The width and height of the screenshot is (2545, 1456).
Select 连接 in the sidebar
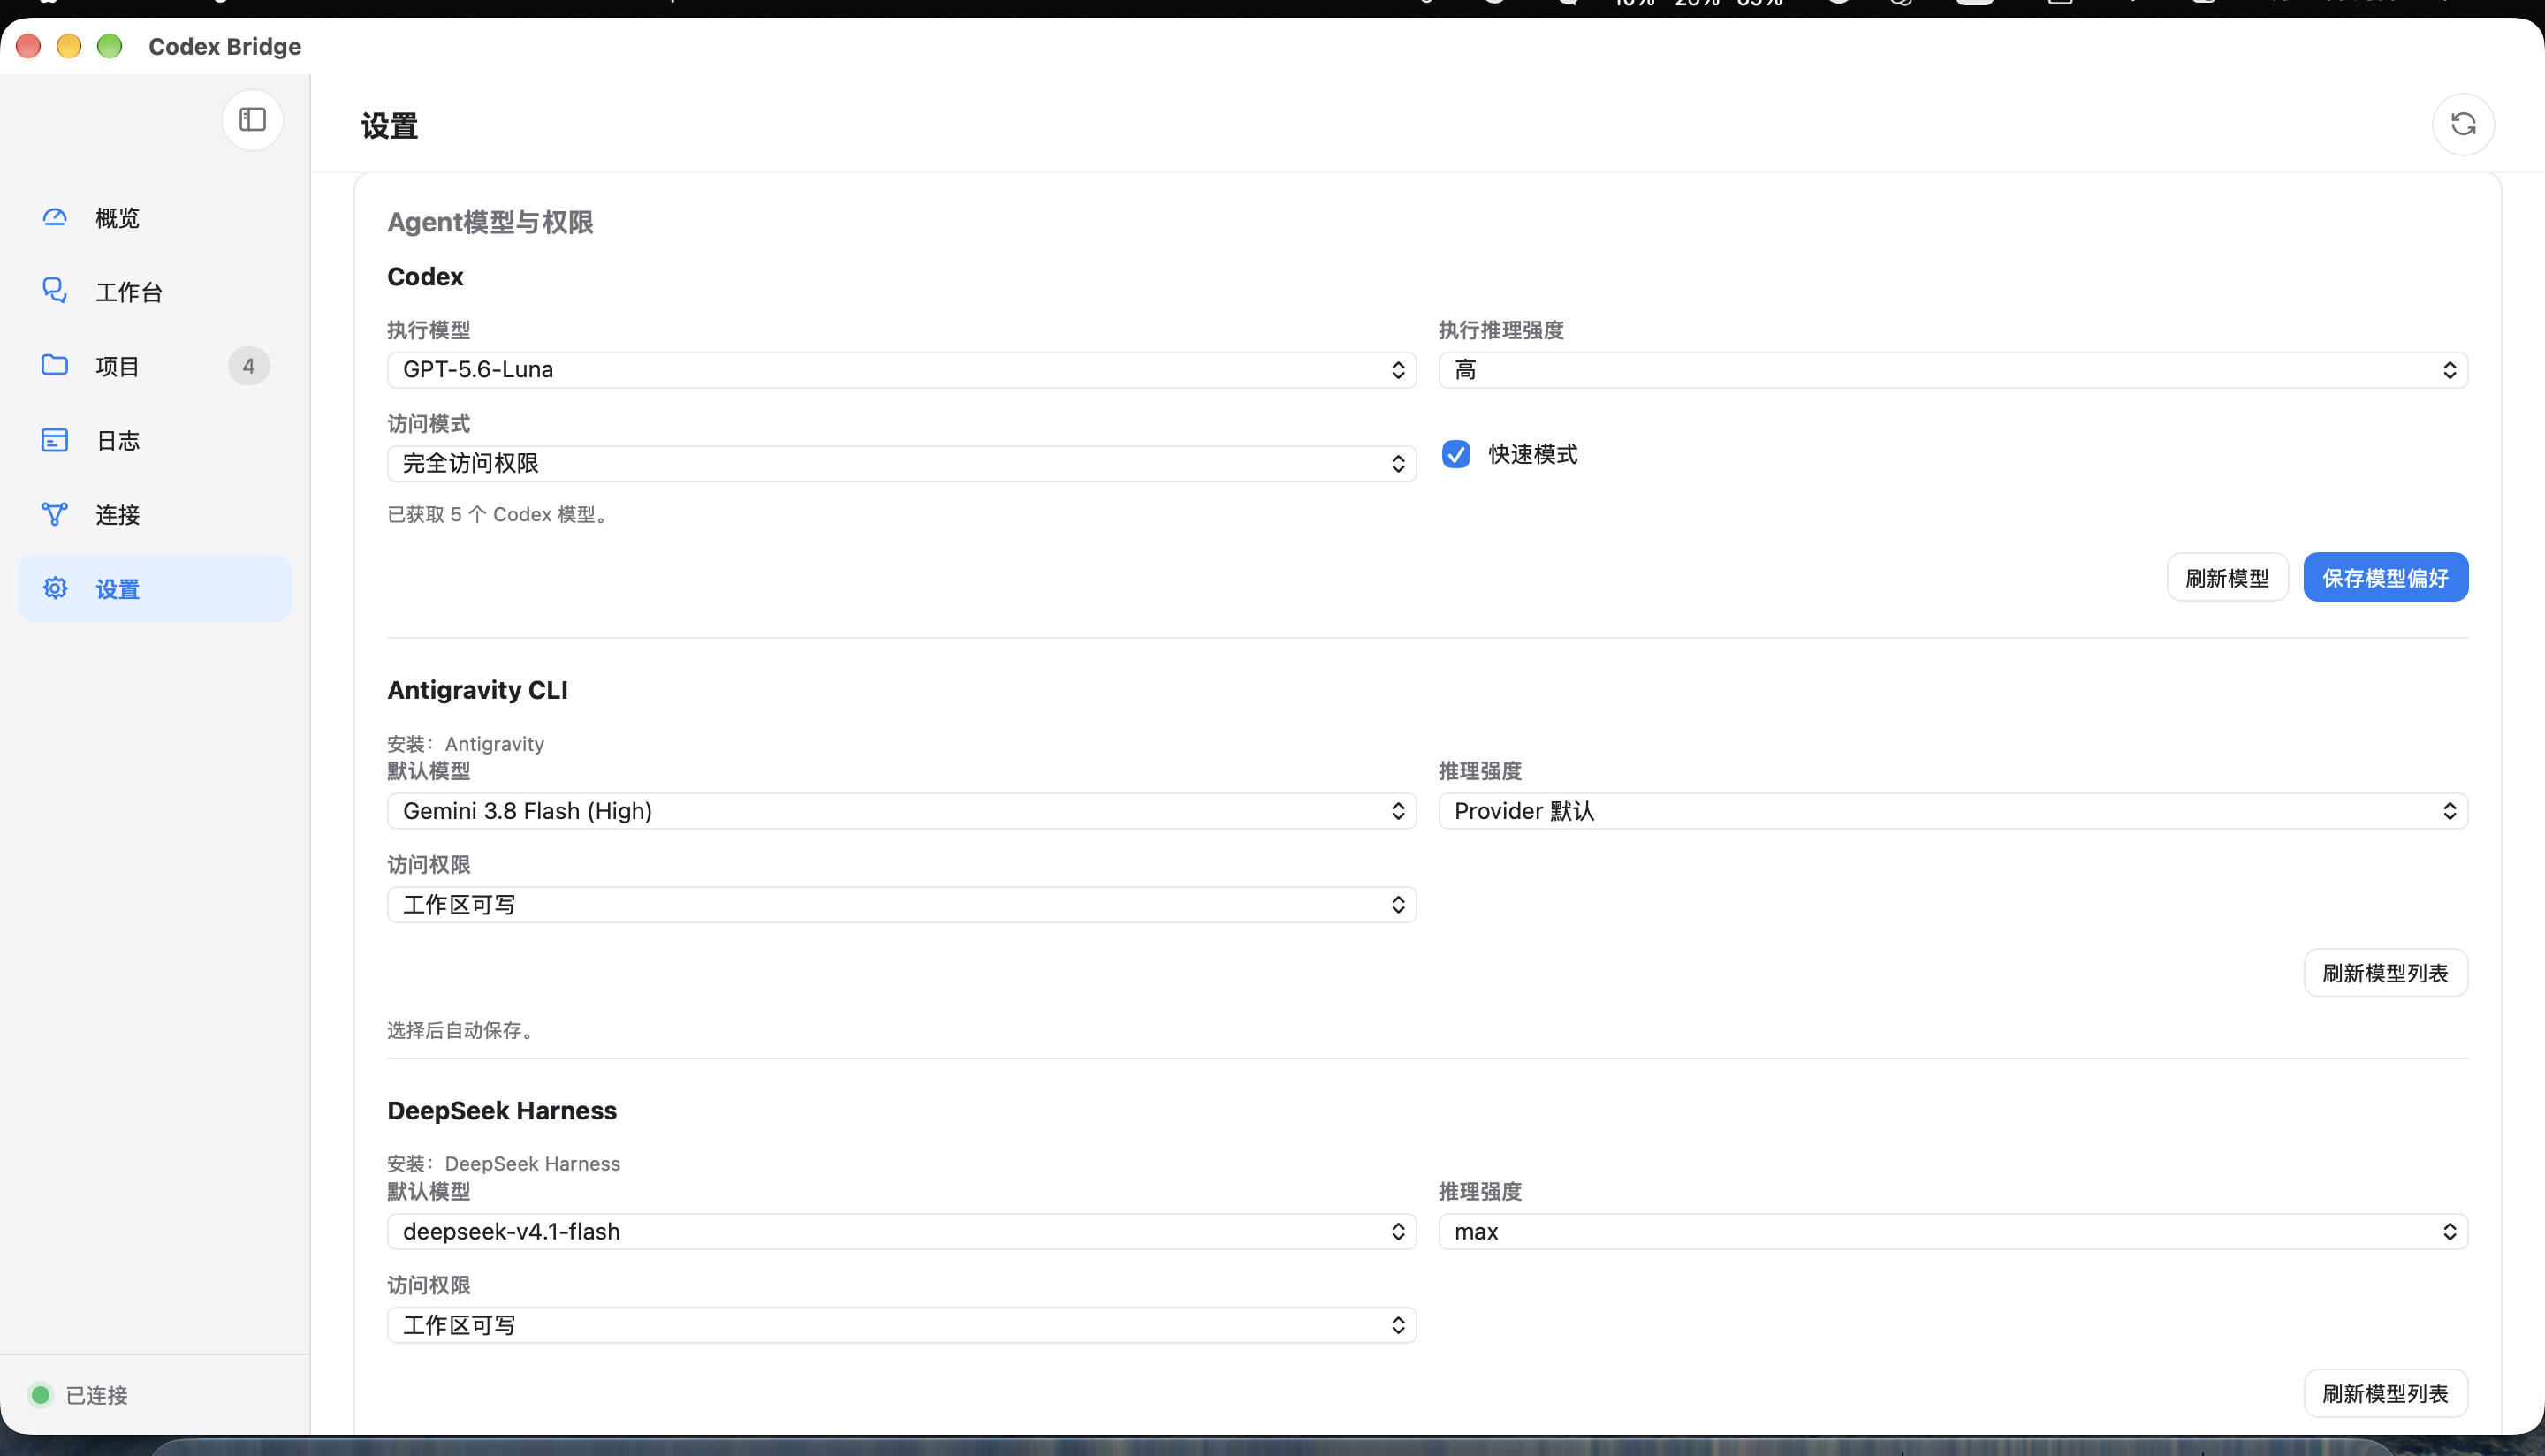point(154,514)
